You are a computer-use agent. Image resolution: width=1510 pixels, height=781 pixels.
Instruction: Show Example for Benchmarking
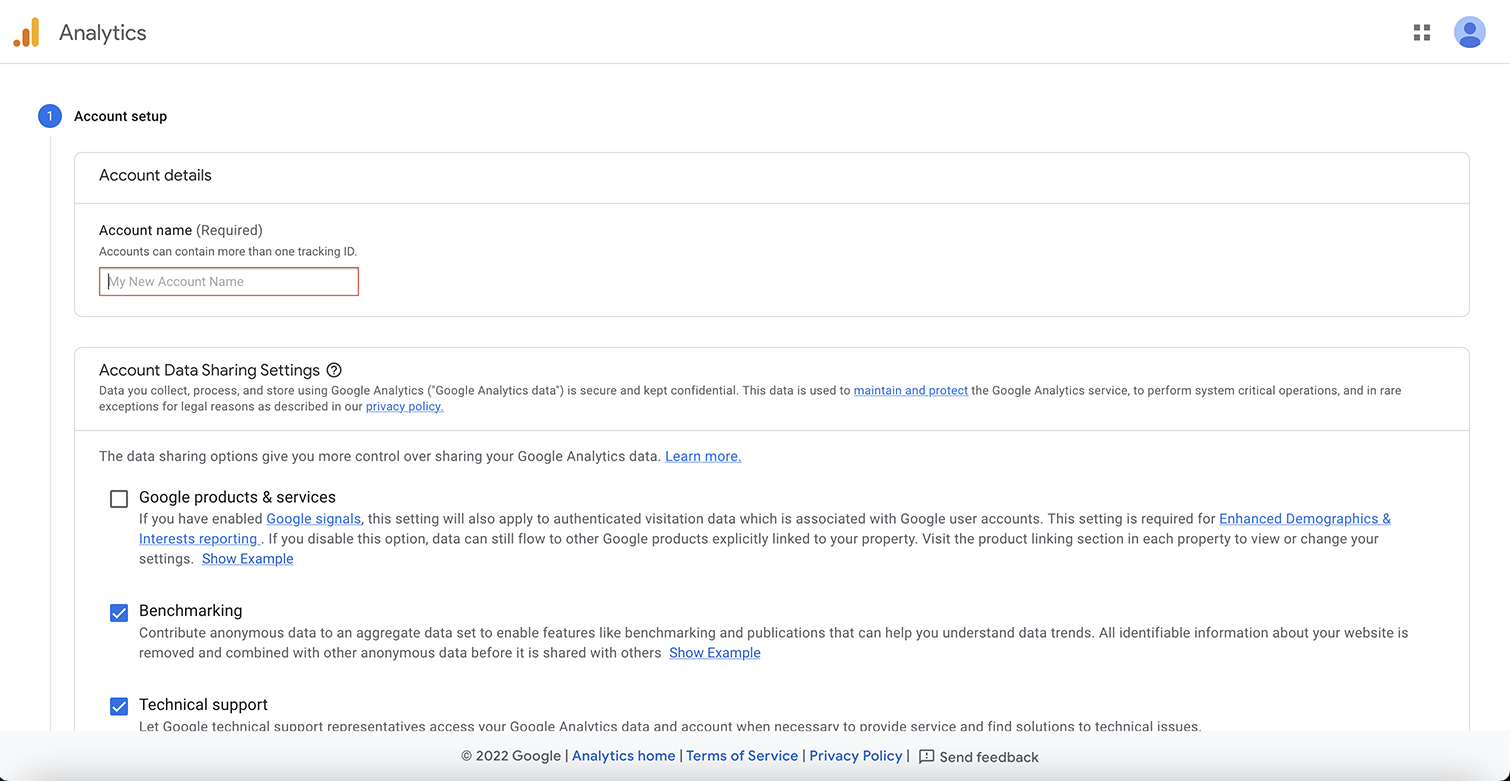click(x=714, y=653)
